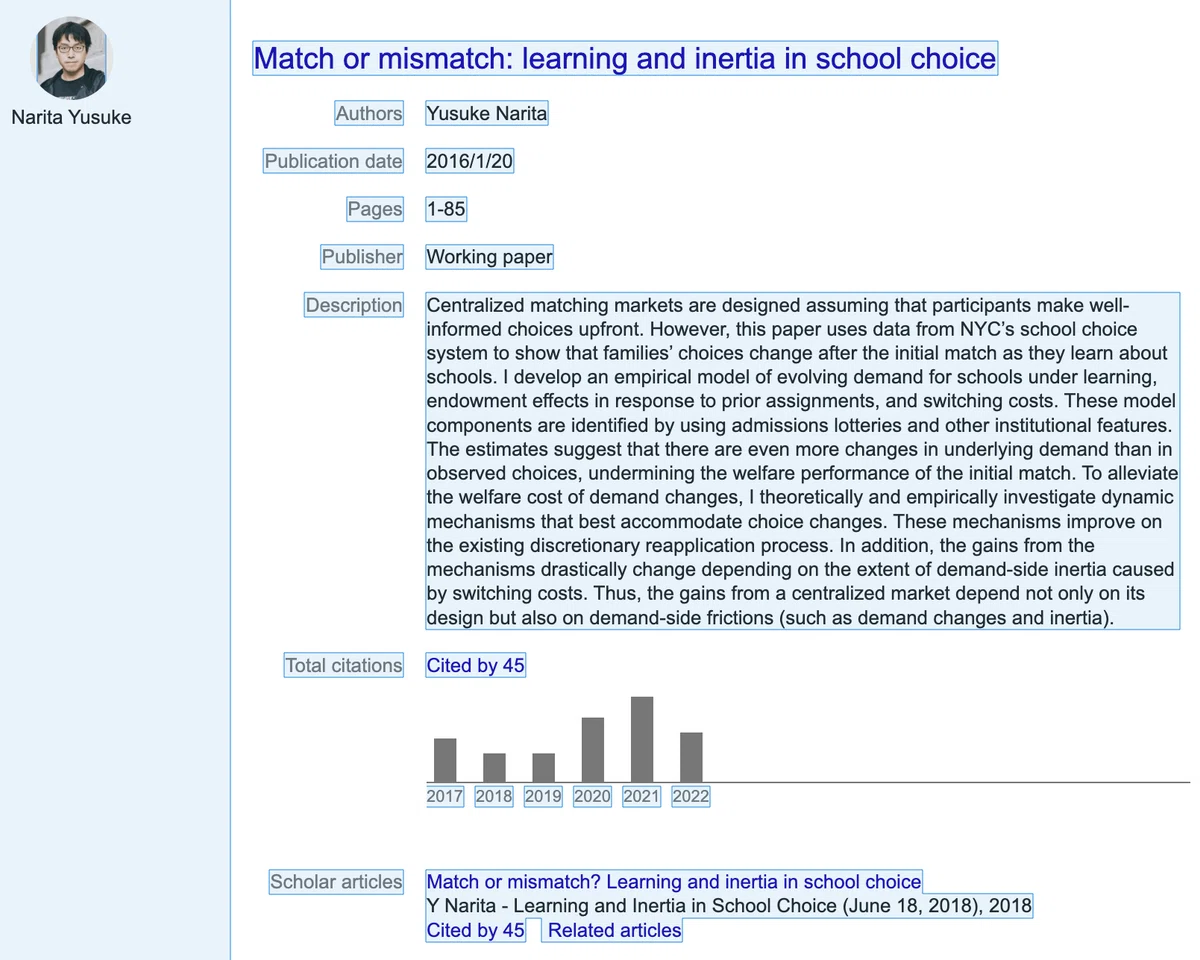Click the author value Yusuke Narita
This screenshot has height=960, width=1200.
point(486,113)
